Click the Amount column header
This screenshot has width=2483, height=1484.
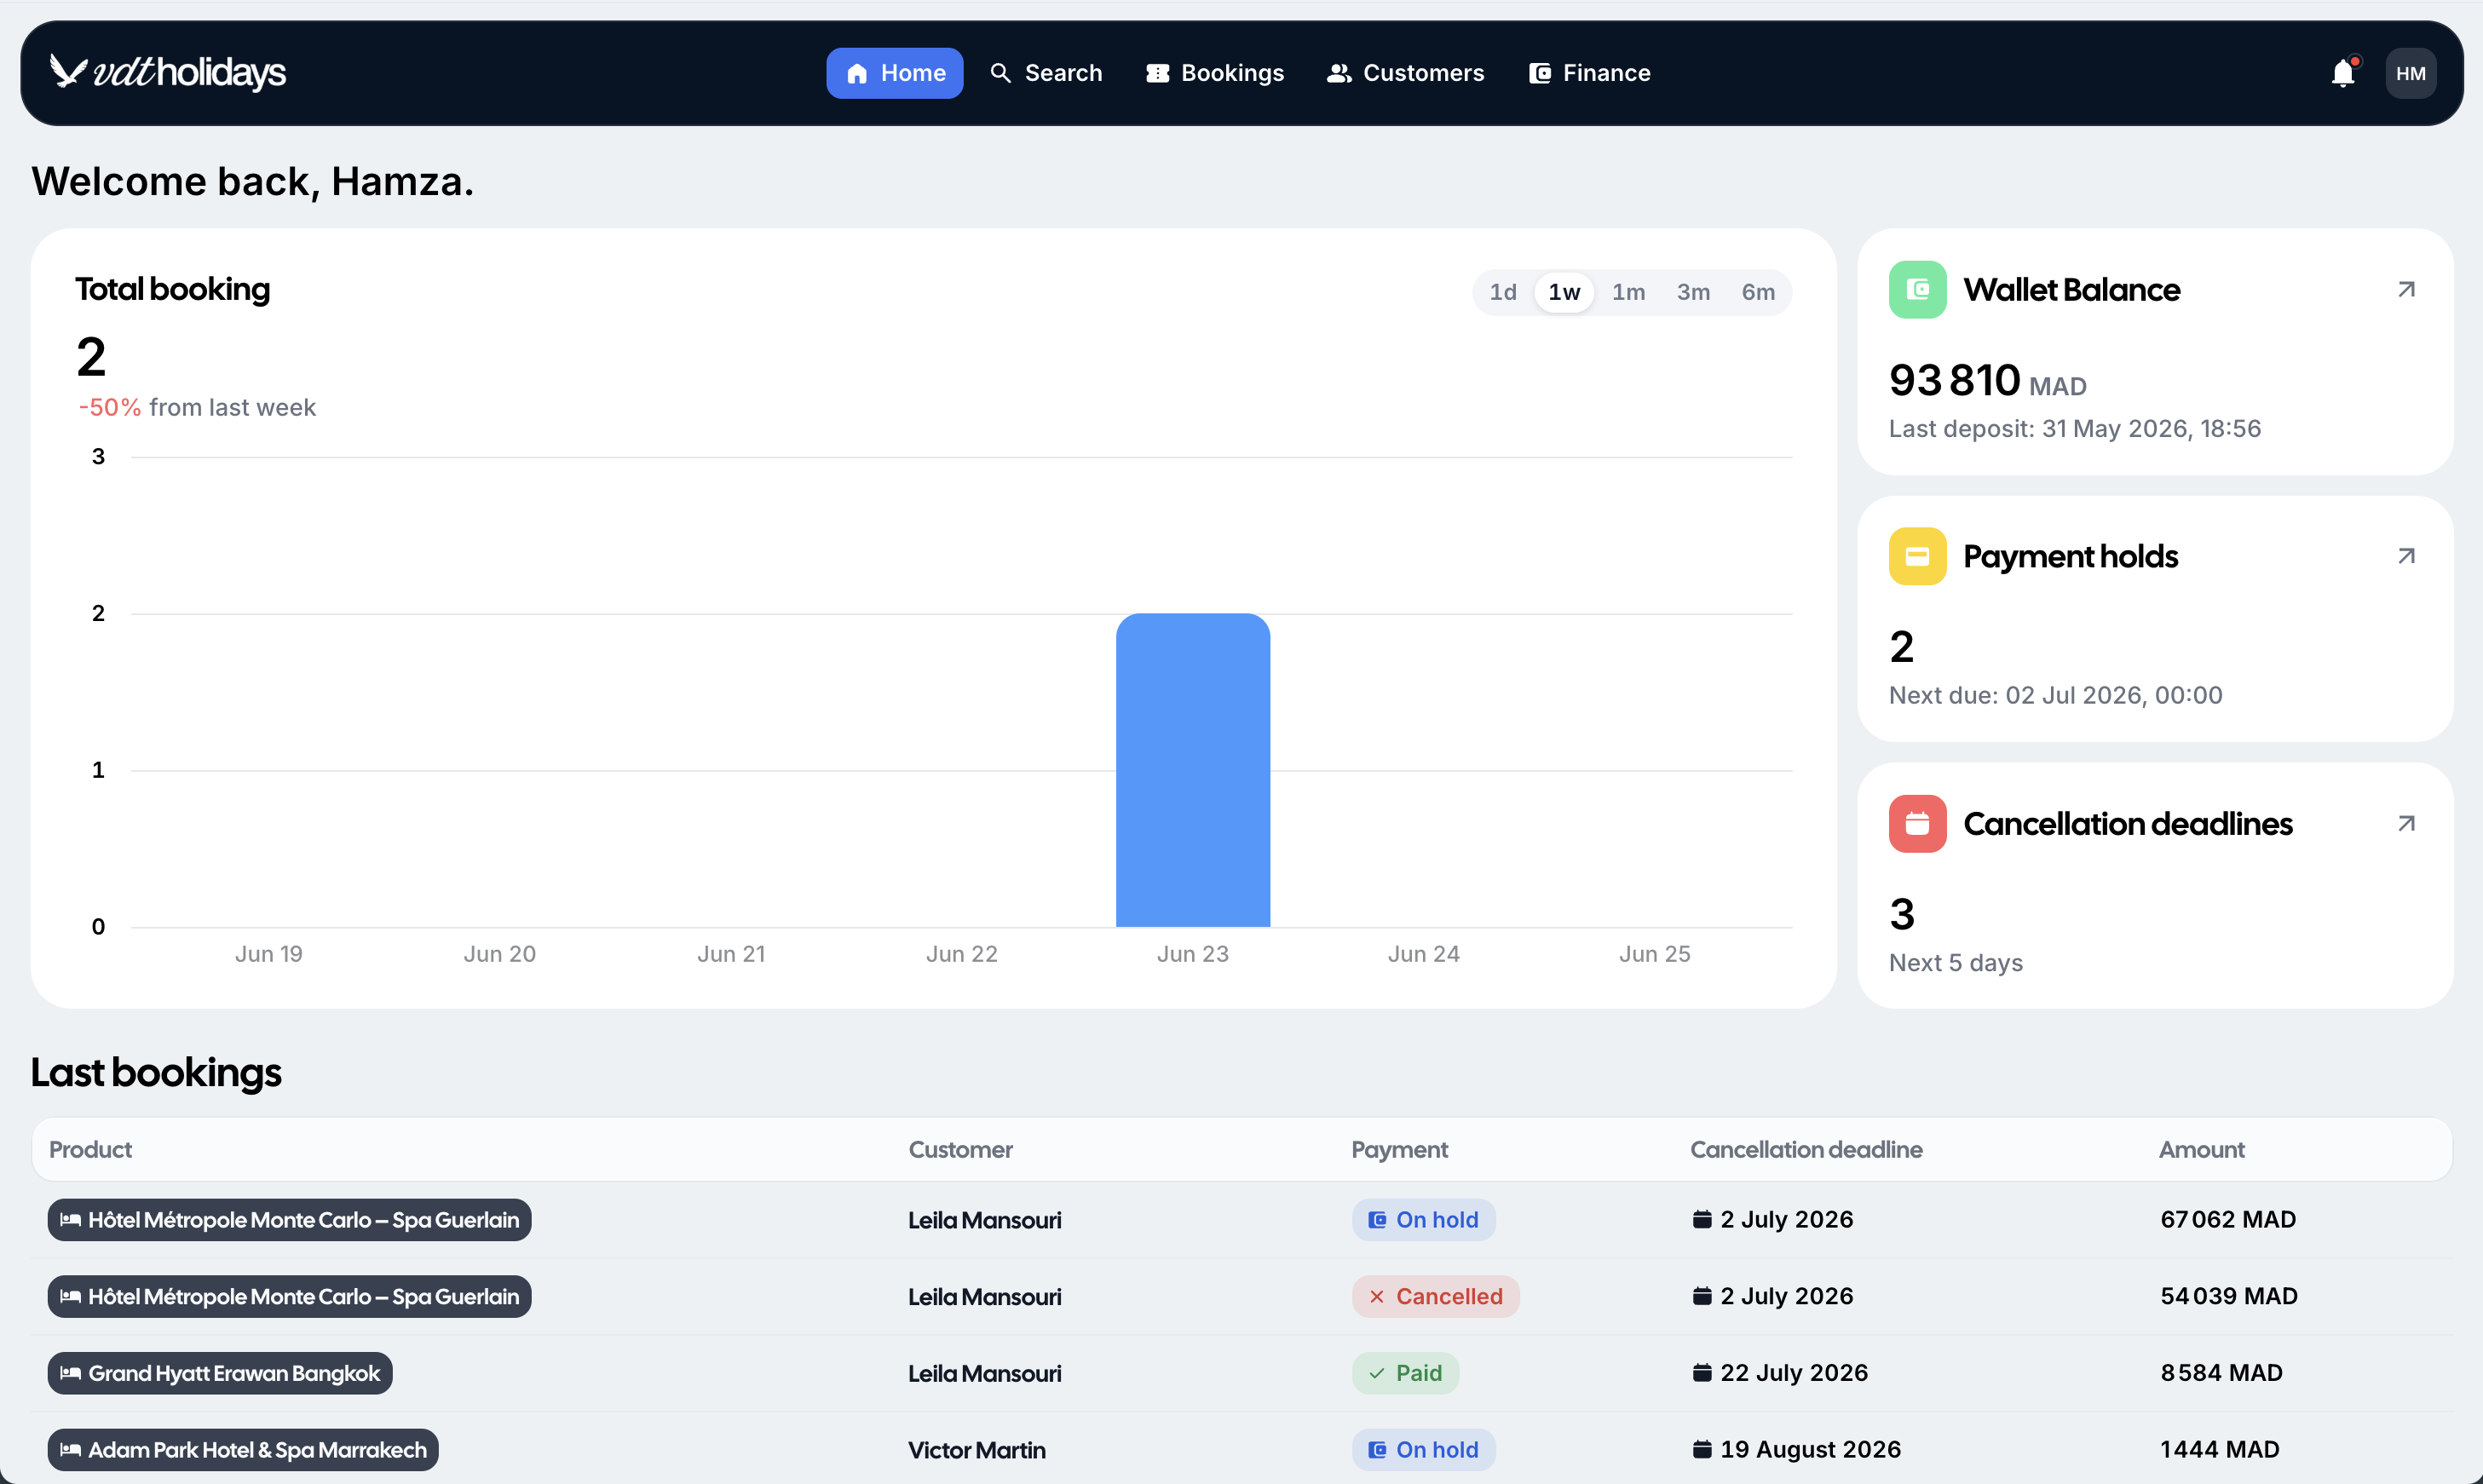pos(2201,1149)
